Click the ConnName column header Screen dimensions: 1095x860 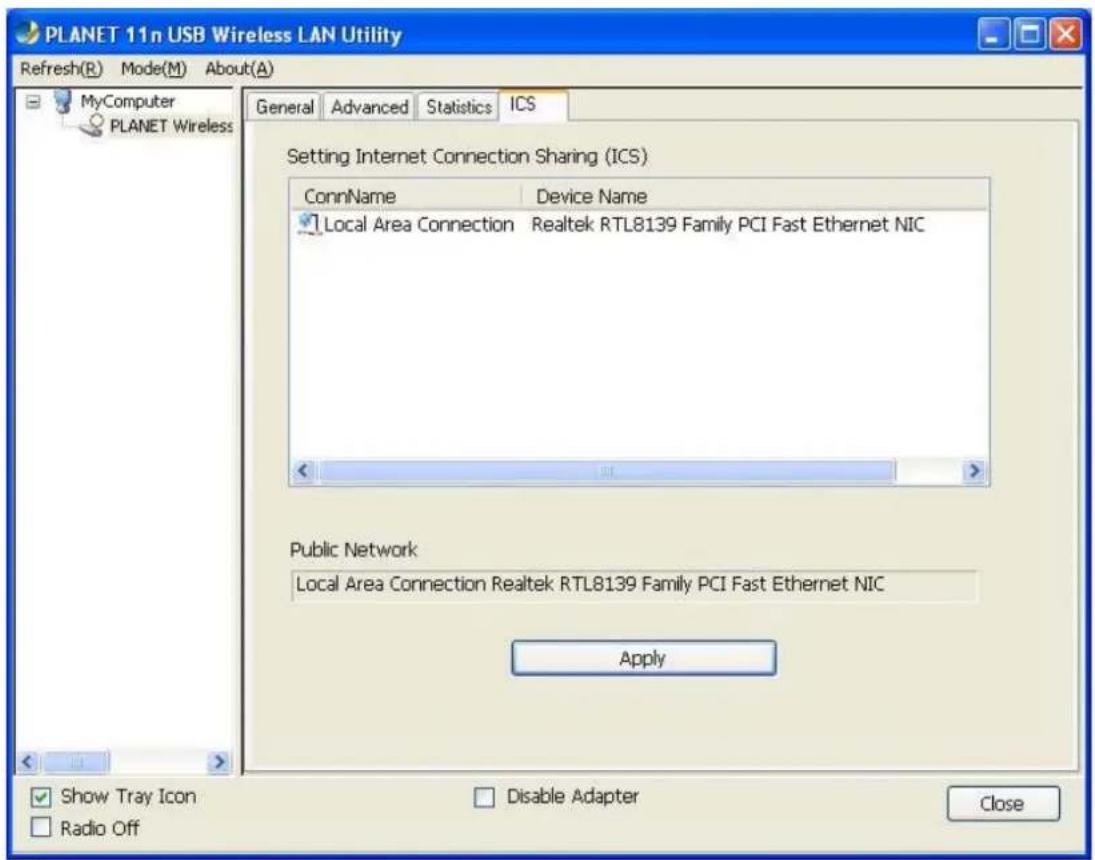coord(406,196)
